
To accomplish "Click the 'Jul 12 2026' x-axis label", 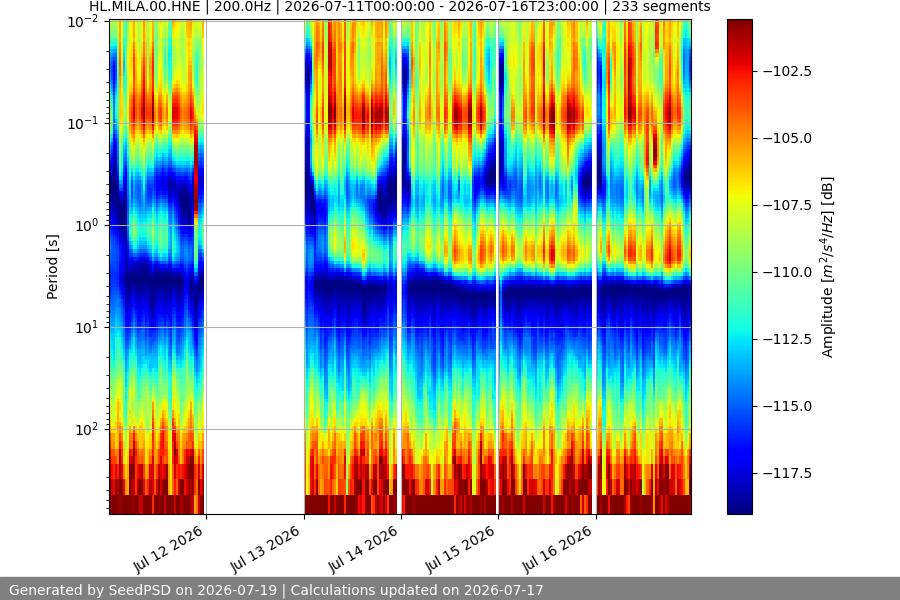I will (x=169, y=549).
